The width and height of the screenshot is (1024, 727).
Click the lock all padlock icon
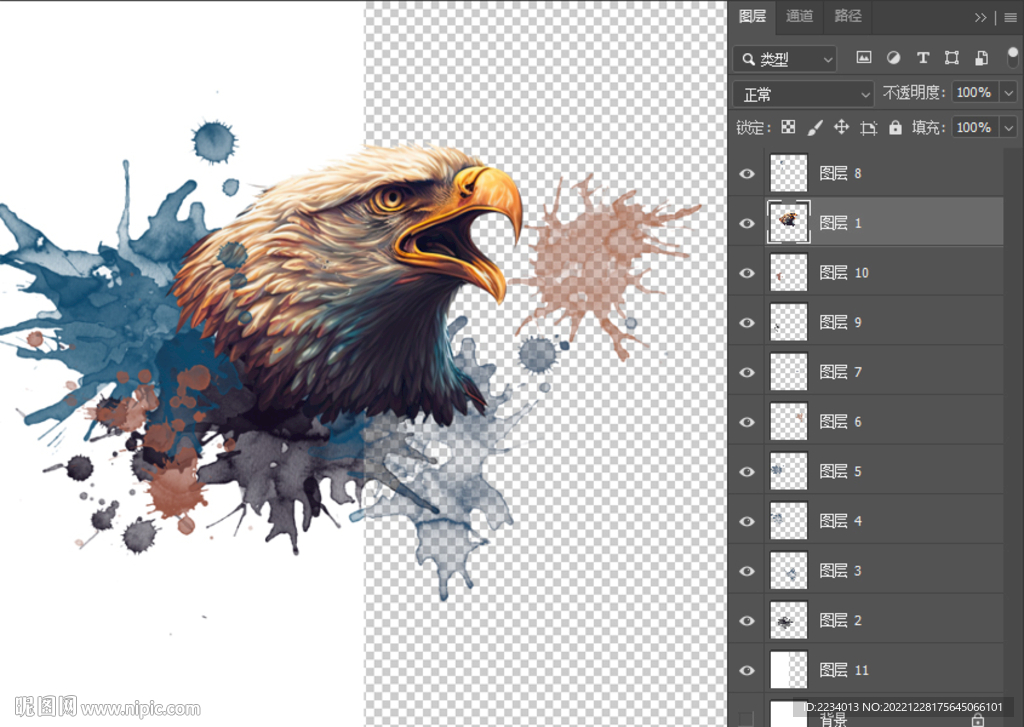pos(895,128)
